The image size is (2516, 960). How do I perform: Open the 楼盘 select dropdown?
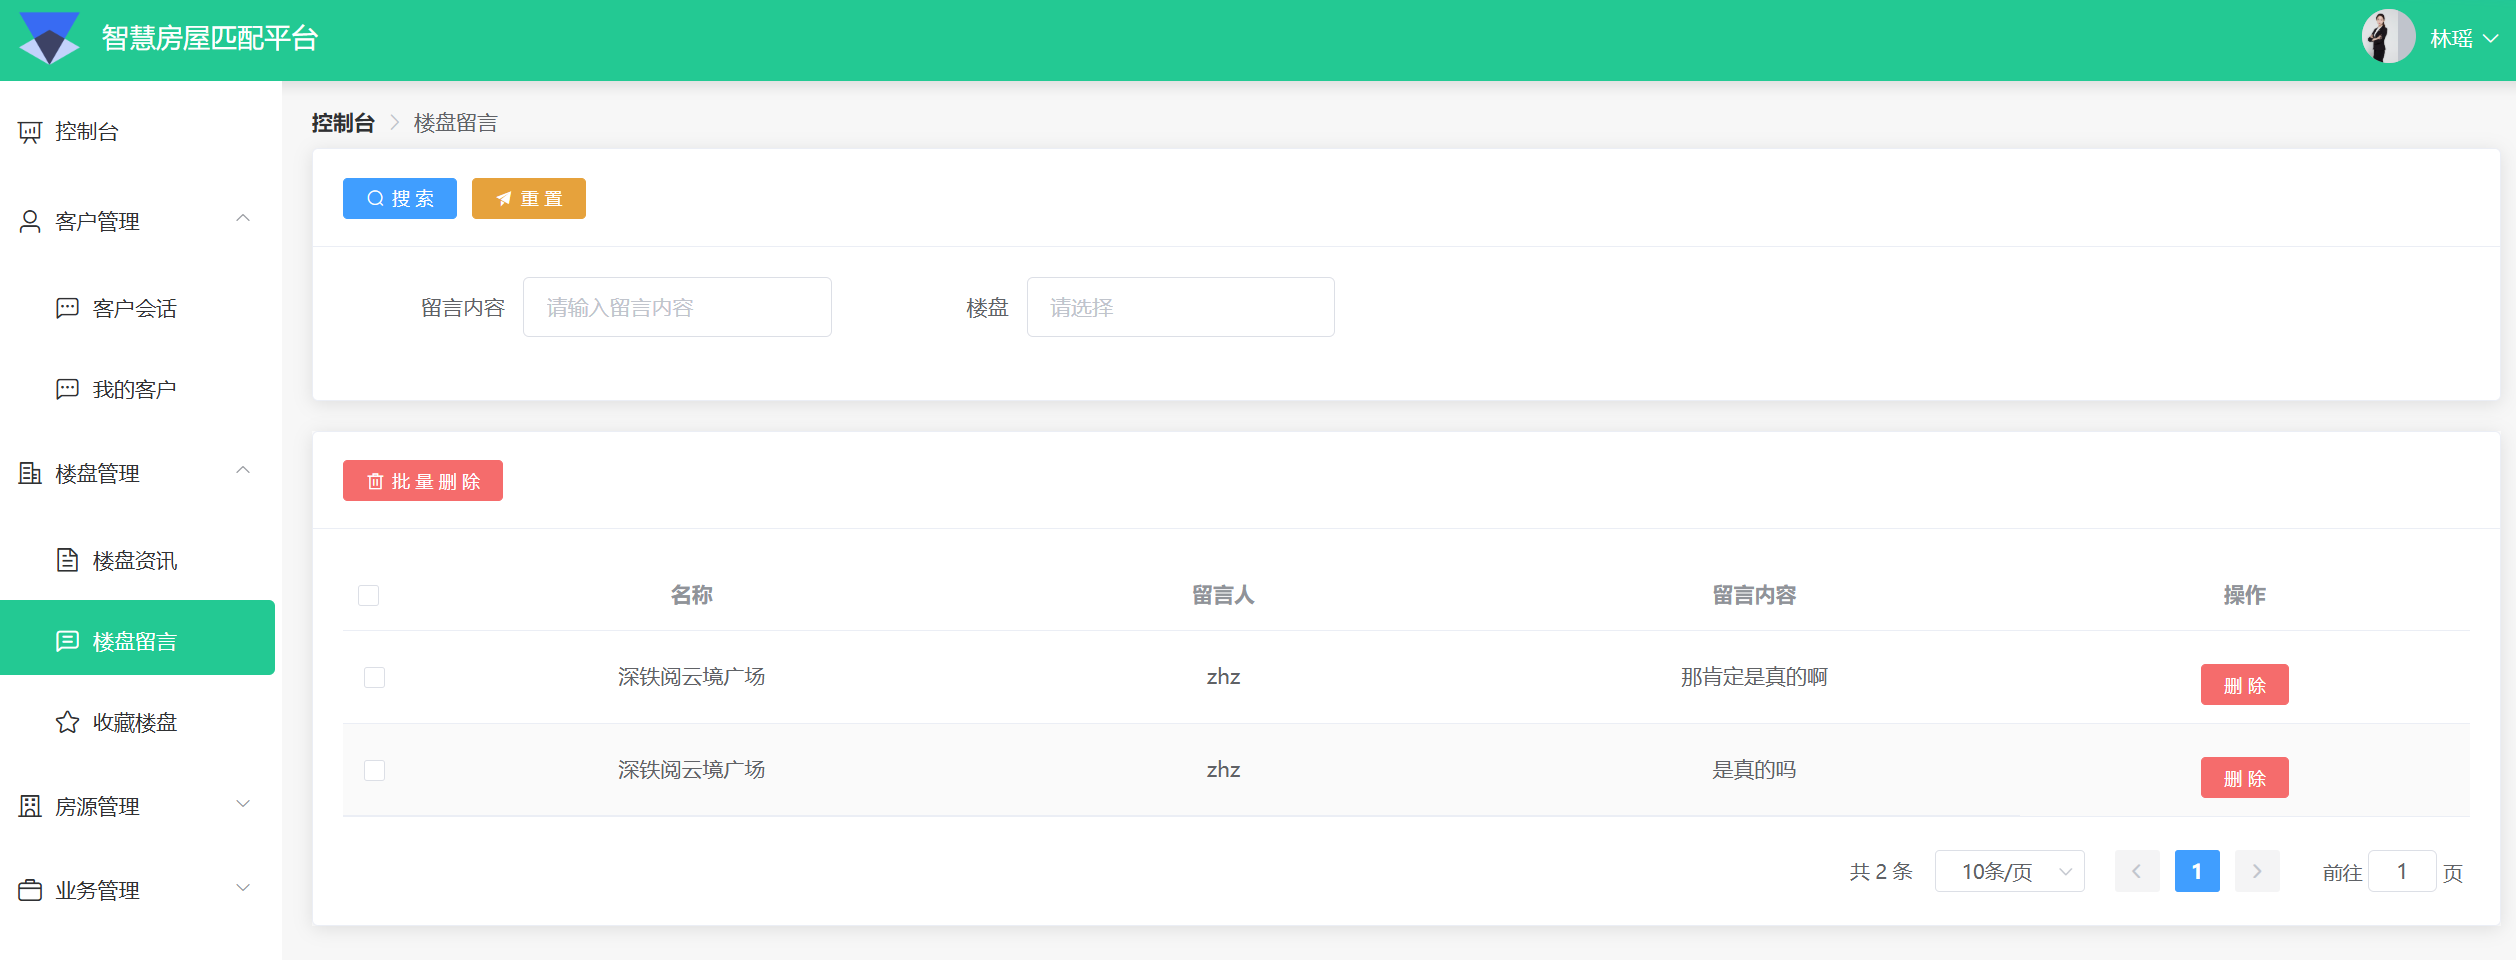point(1180,307)
